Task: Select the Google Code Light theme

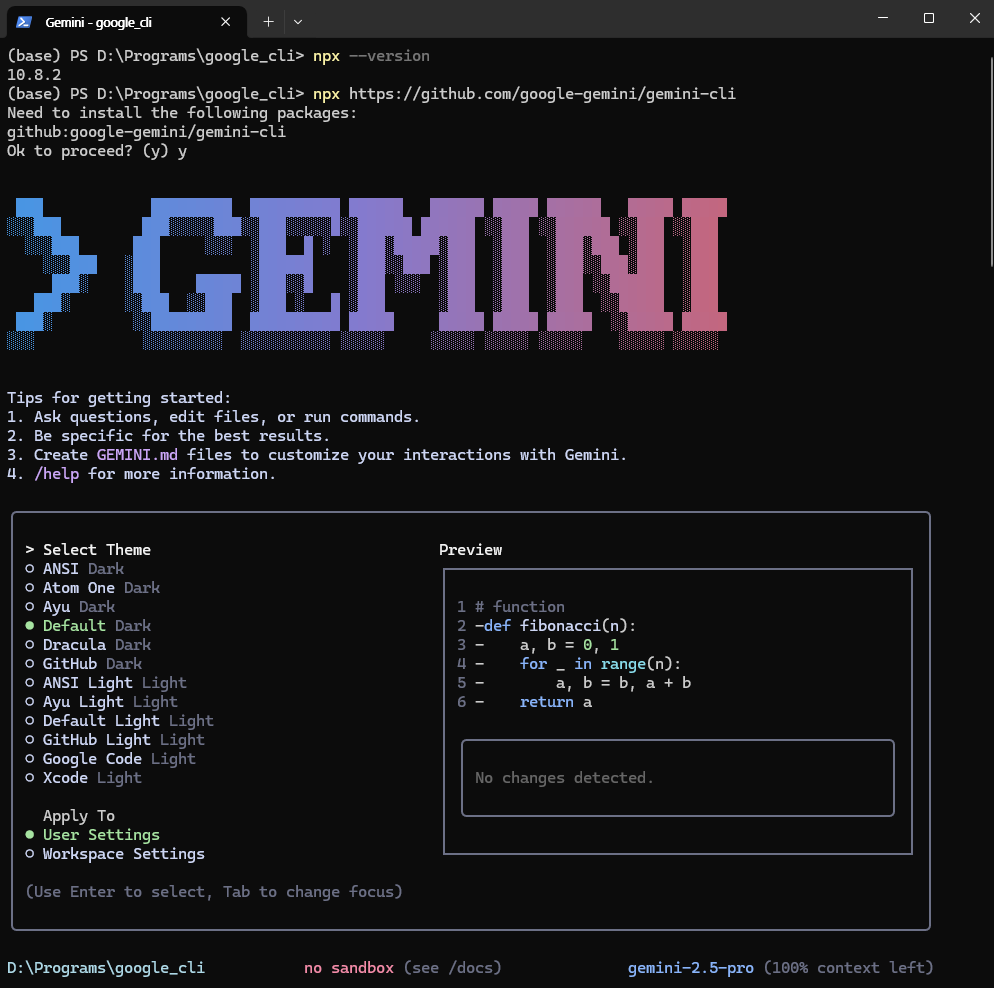Action: (x=110, y=759)
